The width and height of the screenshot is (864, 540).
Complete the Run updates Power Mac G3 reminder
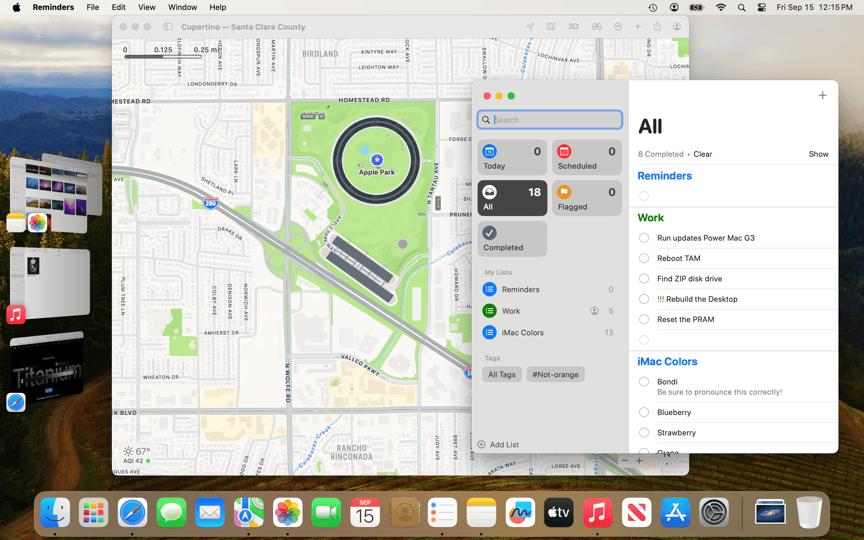coord(644,237)
